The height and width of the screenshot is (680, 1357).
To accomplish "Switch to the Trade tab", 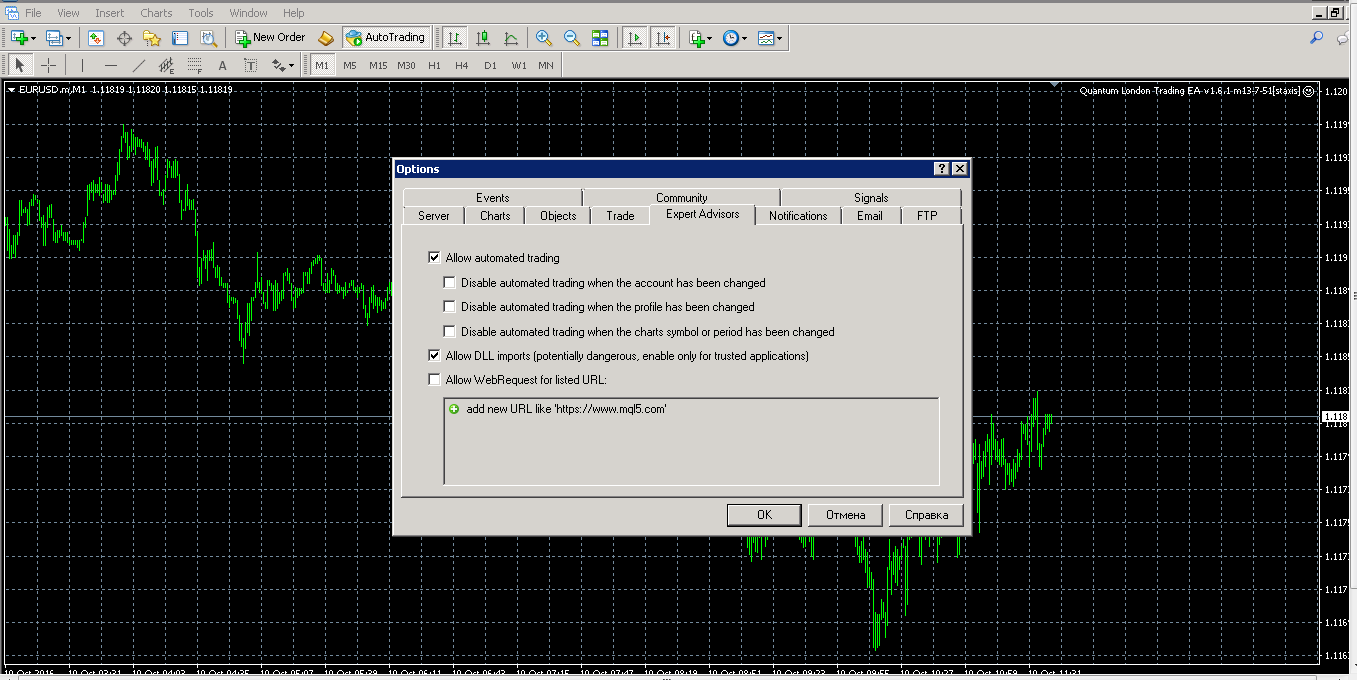I will pyautogui.click(x=620, y=216).
